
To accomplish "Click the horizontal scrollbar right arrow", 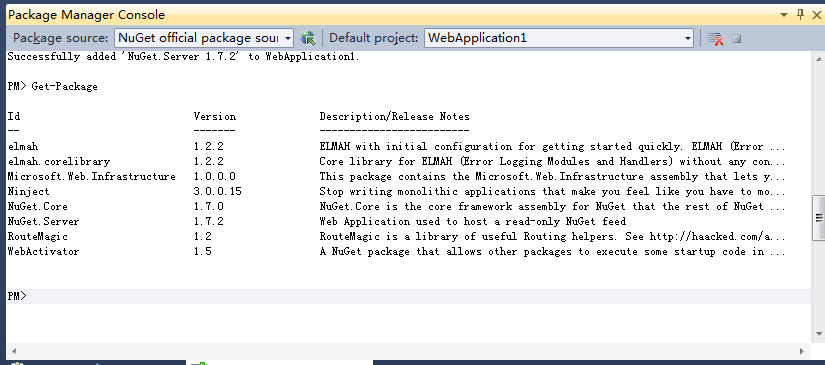I will (802, 350).
